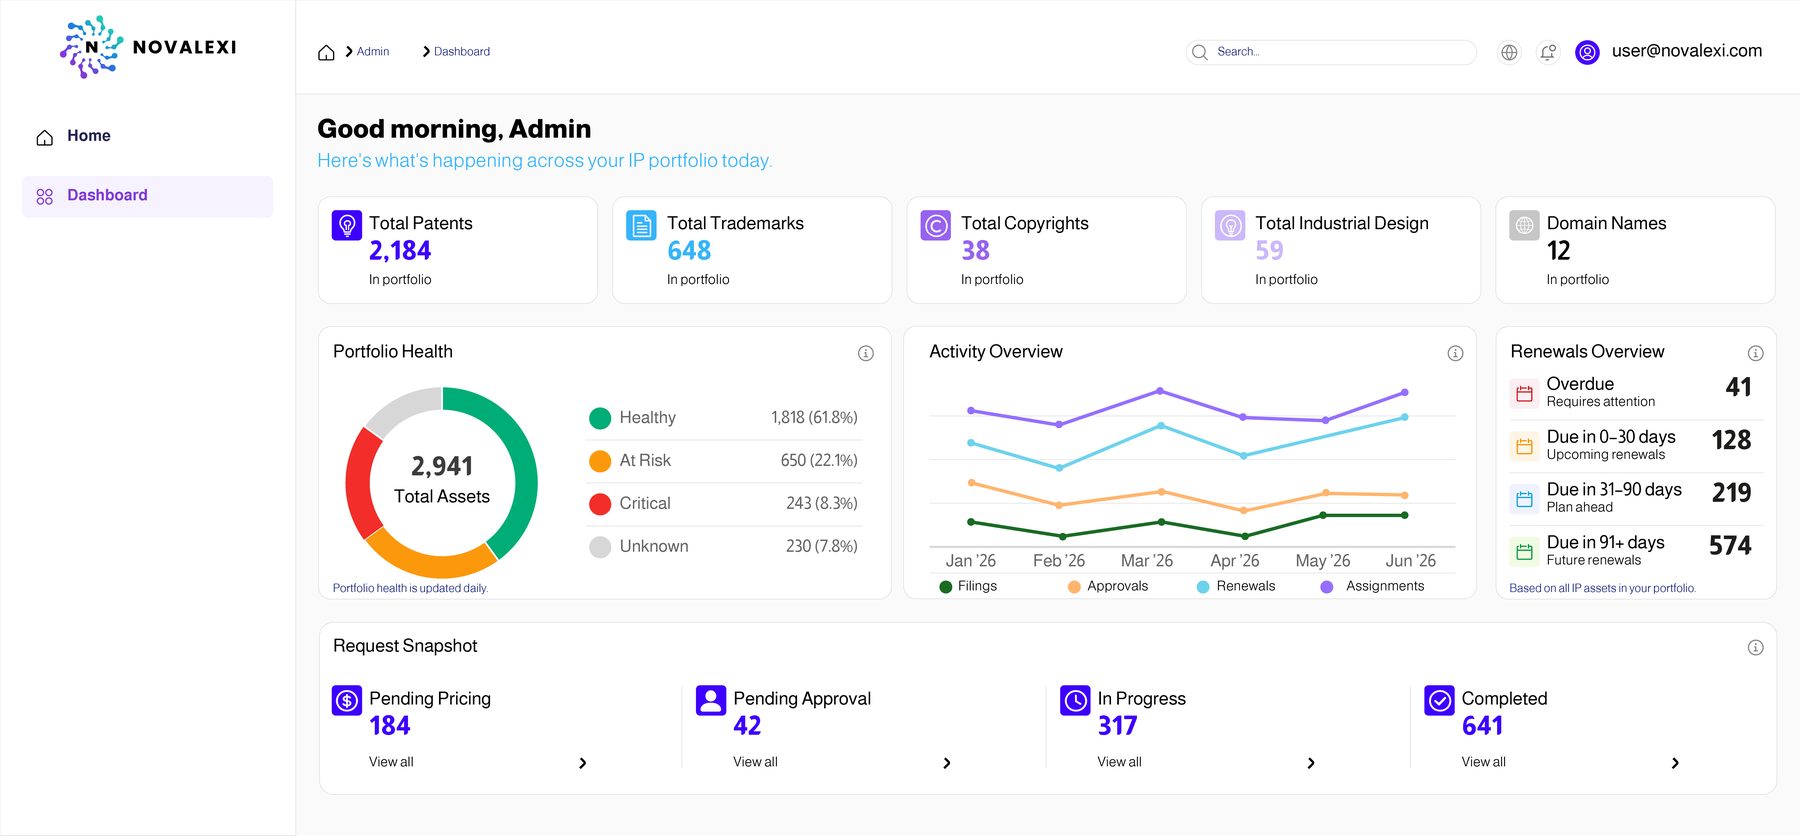This screenshot has height=836, width=1800.
Task: Click the green Healthy legend dot
Action: [x=600, y=418]
